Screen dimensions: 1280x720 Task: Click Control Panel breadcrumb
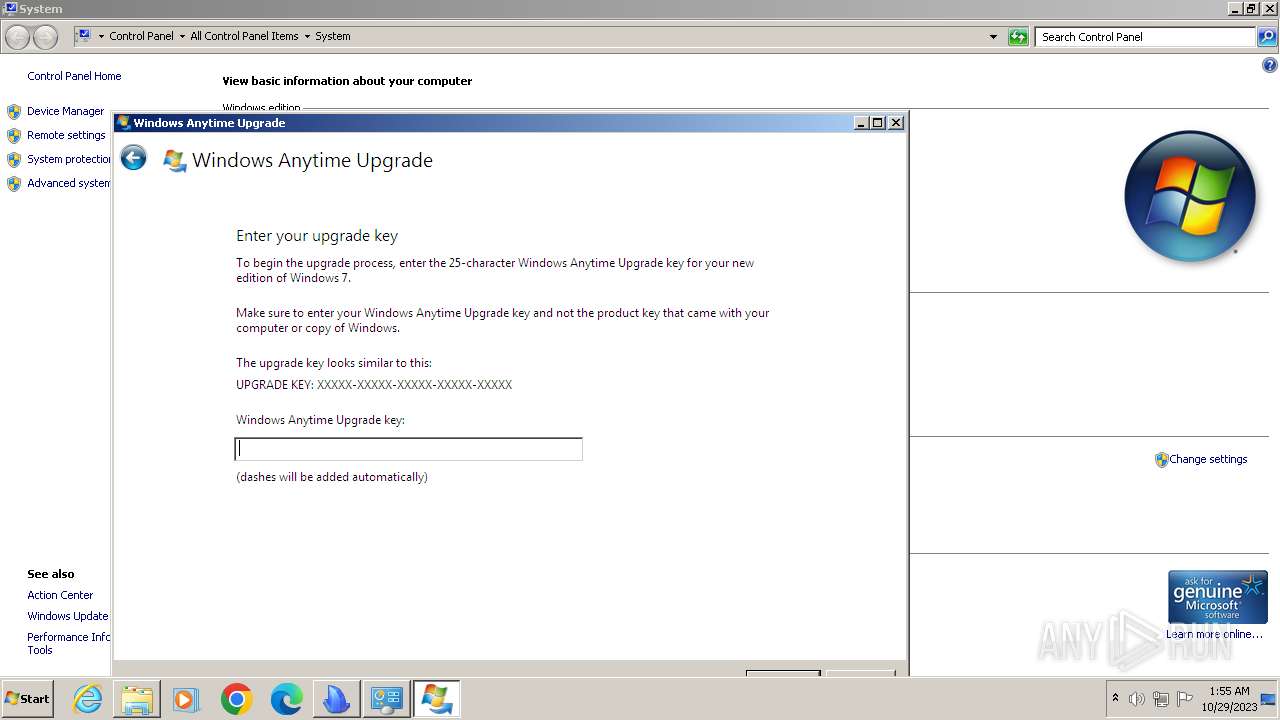[141, 36]
